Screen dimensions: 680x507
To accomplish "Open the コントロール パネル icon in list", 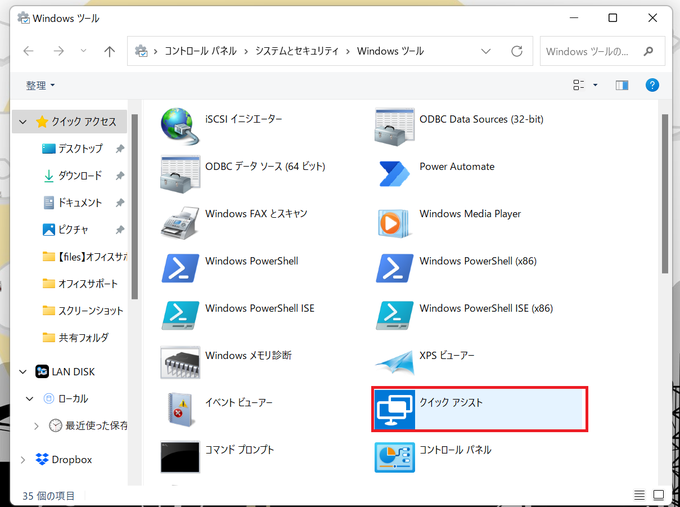I will (x=394, y=457).
